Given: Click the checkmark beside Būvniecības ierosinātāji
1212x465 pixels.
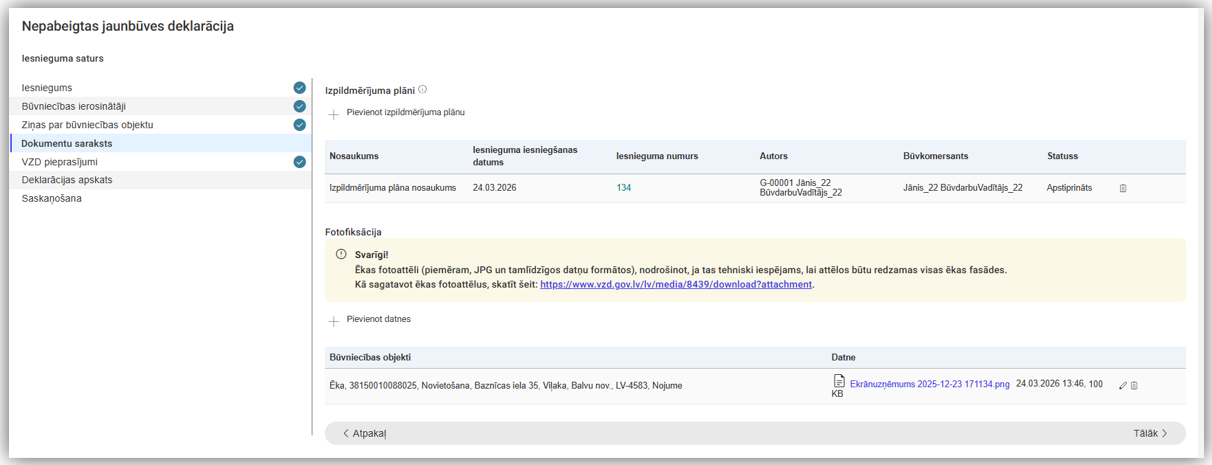Looking at the screenshot, I should pyautogui.click(x=299, y=106).
